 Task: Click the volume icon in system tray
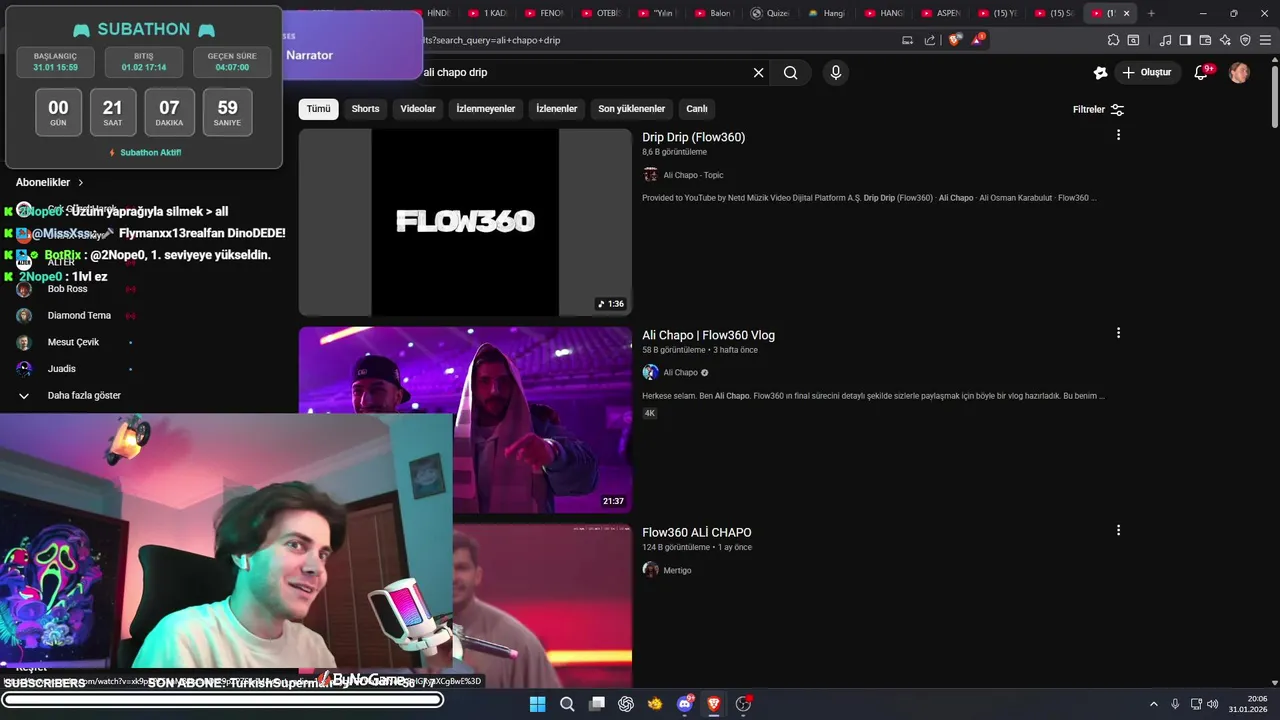1213,704
